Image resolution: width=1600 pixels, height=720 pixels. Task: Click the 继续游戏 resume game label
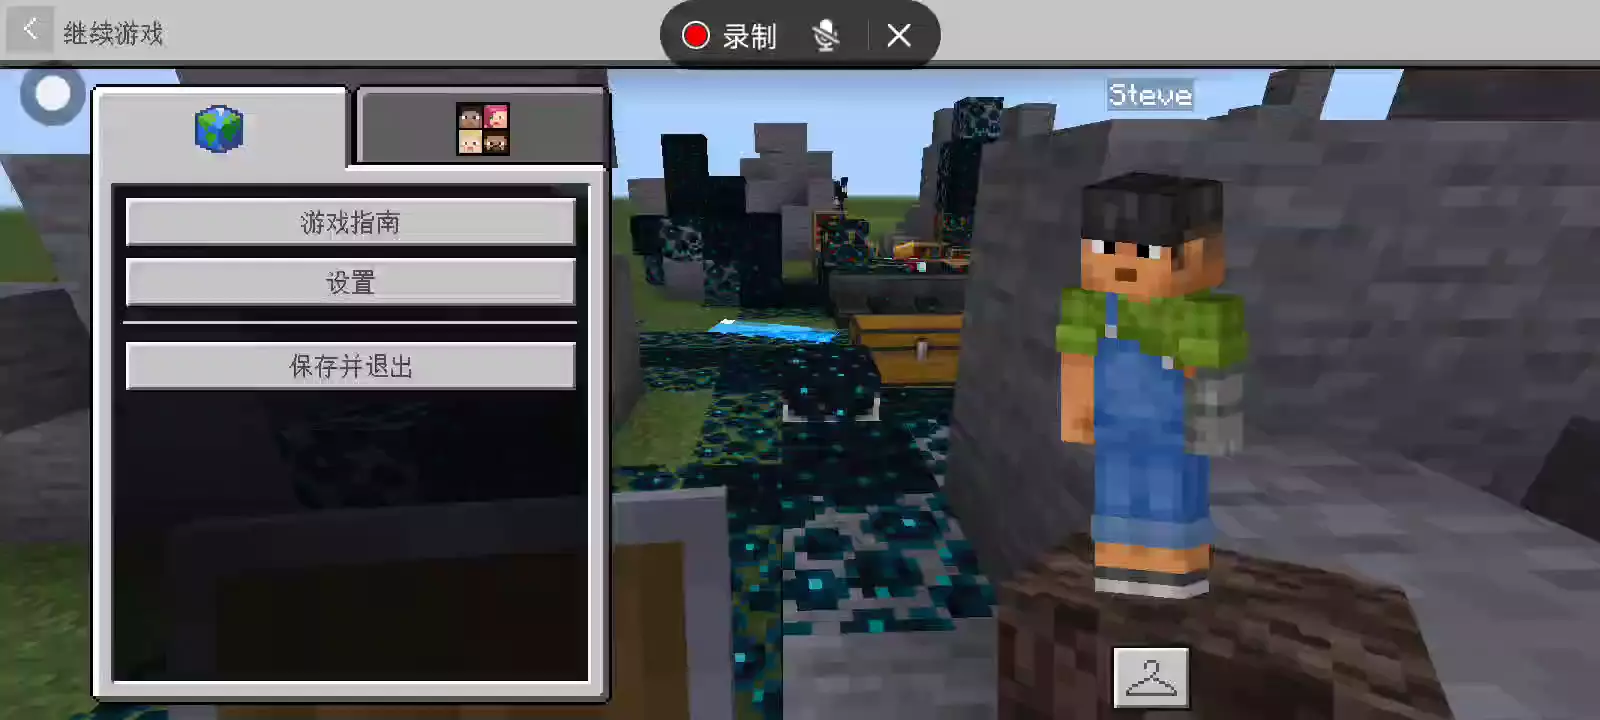[113, 34]
